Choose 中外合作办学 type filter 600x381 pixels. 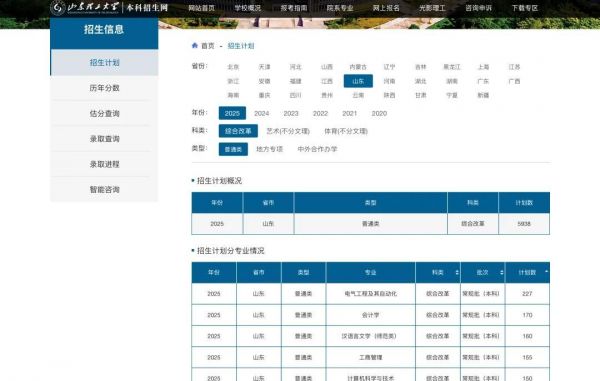317,149
